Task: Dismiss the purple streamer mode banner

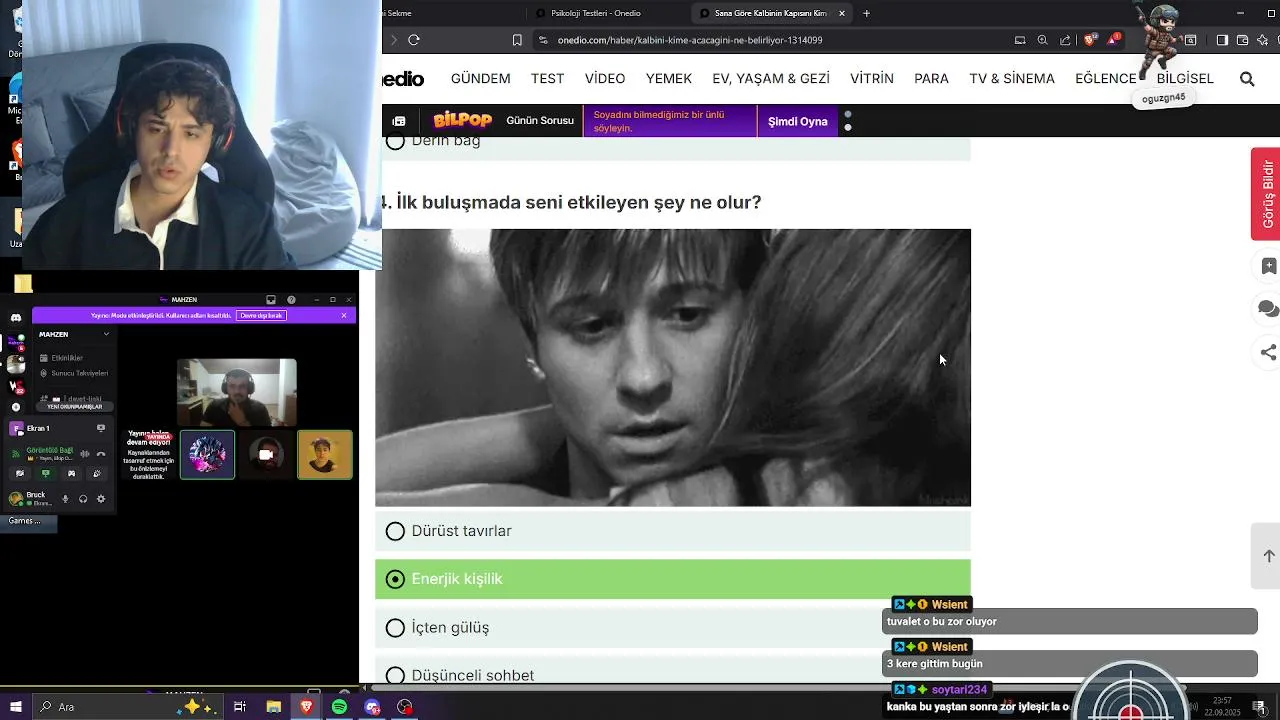Action: tap(344, 315)
